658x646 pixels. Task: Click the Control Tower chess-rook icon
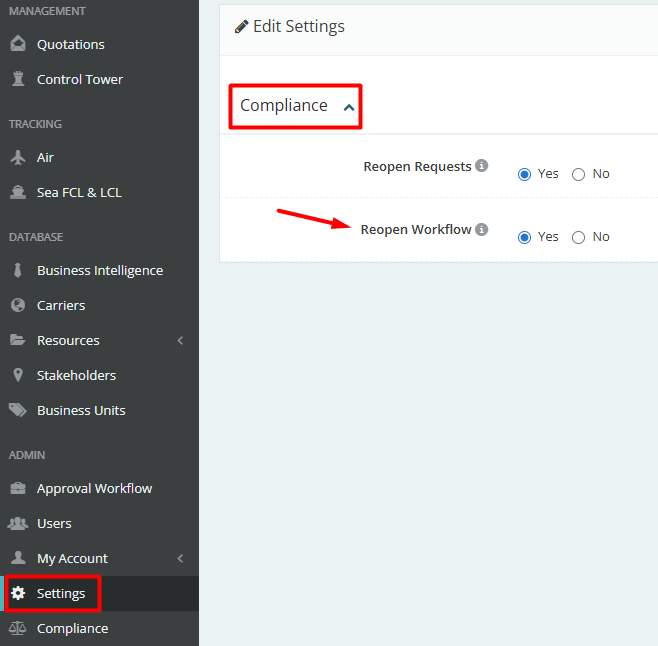click(17, 79)
